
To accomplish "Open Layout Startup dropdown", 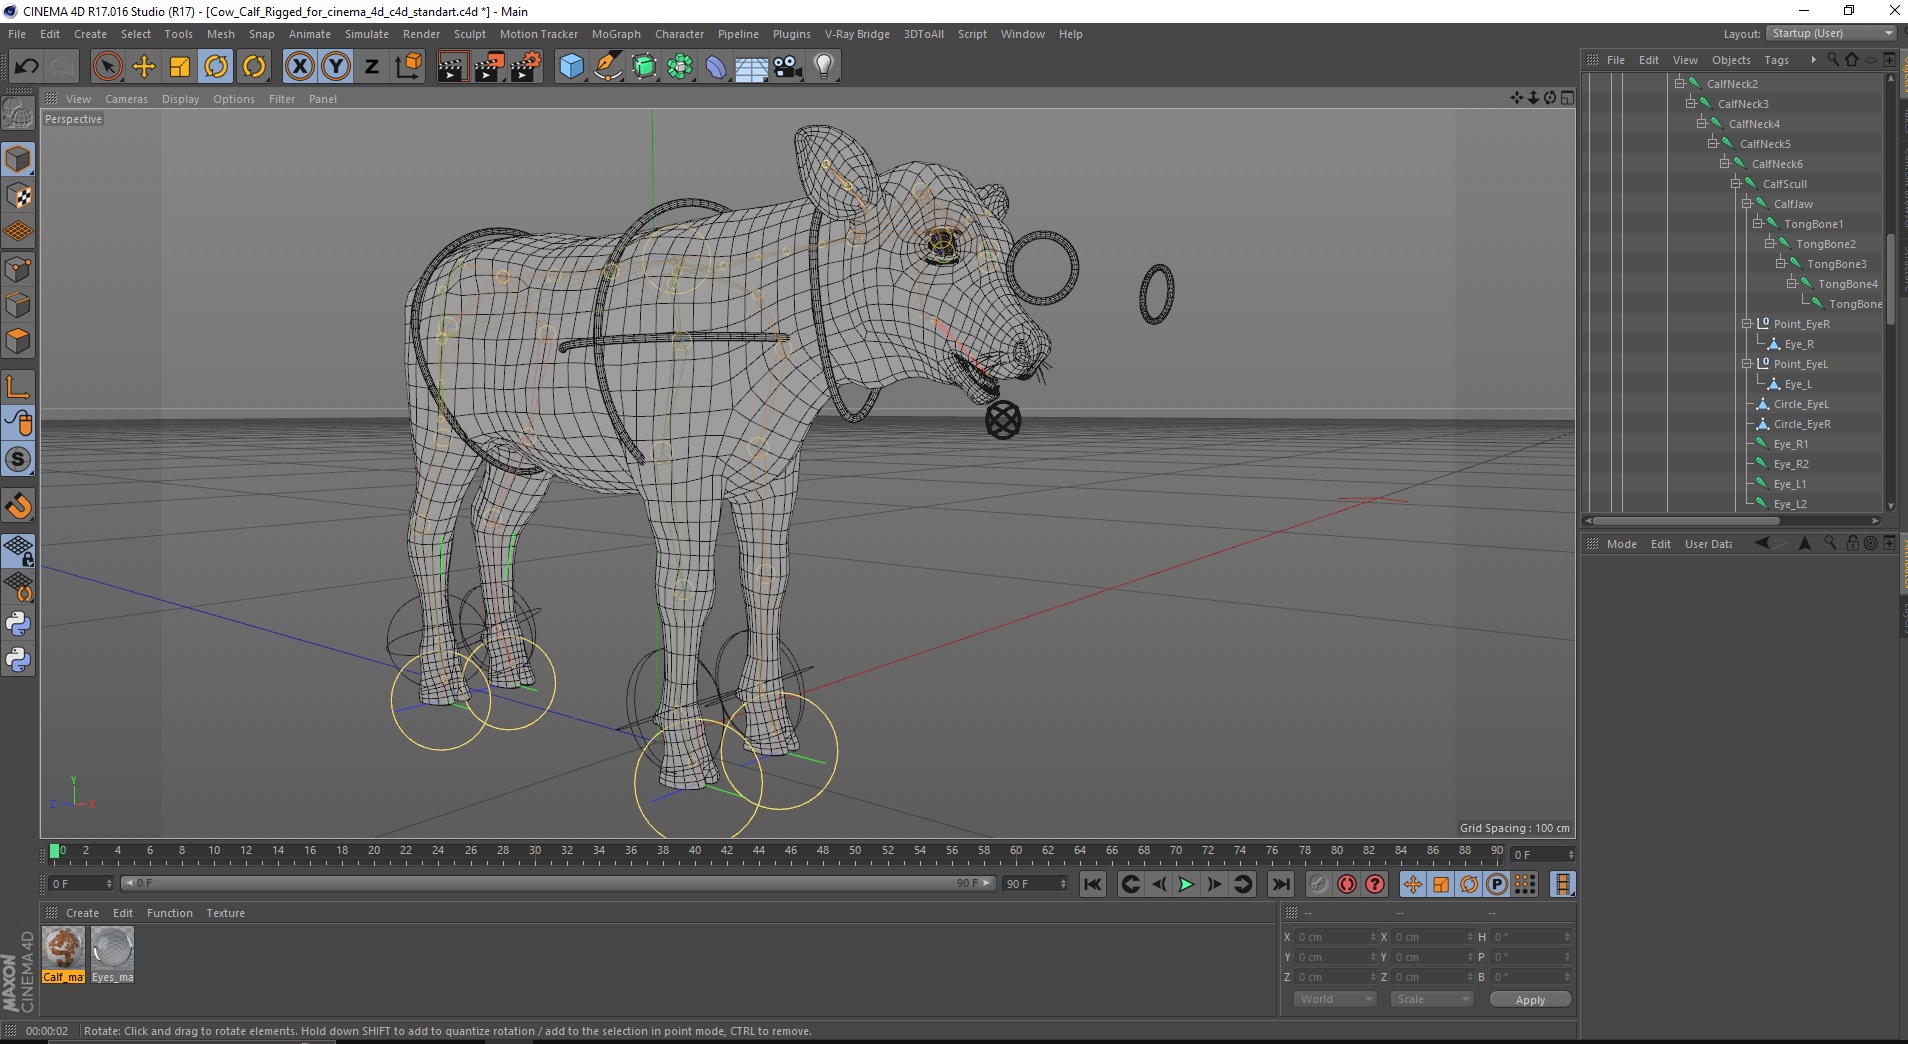I will [x=1831, y=33].
